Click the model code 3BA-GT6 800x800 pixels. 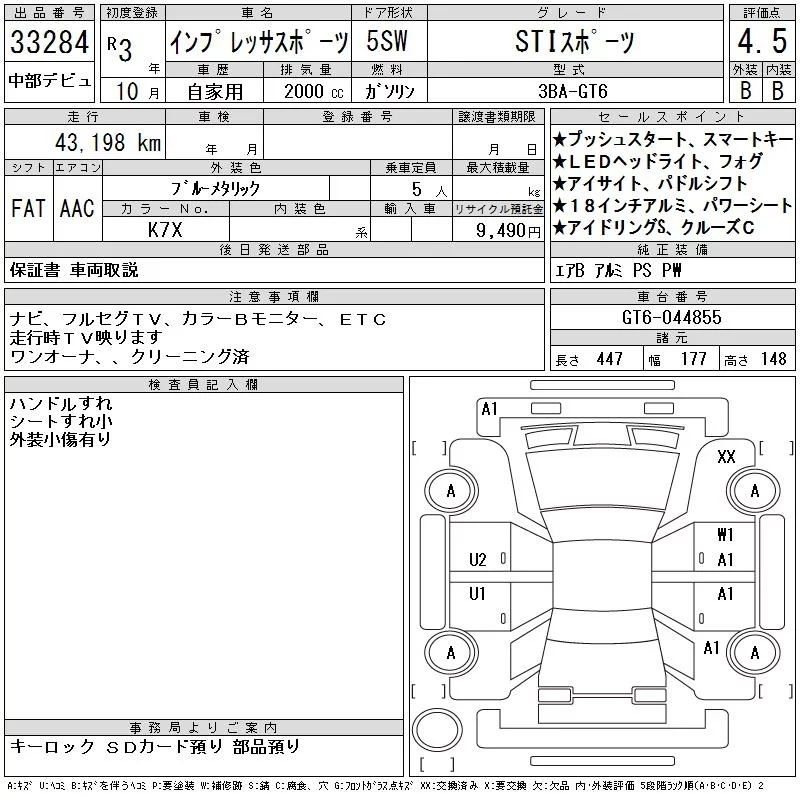(575, 91)
